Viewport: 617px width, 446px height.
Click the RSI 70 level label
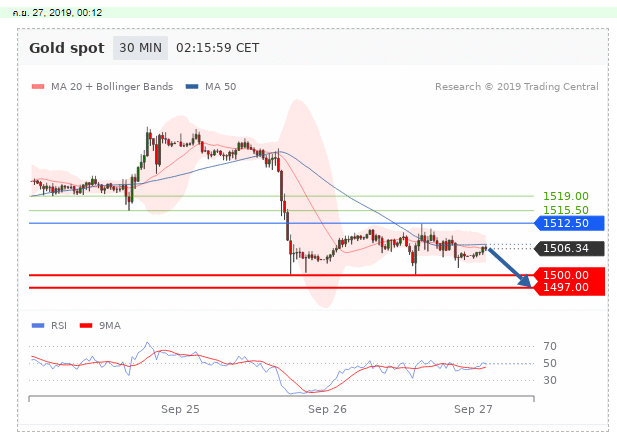[550, 346]
